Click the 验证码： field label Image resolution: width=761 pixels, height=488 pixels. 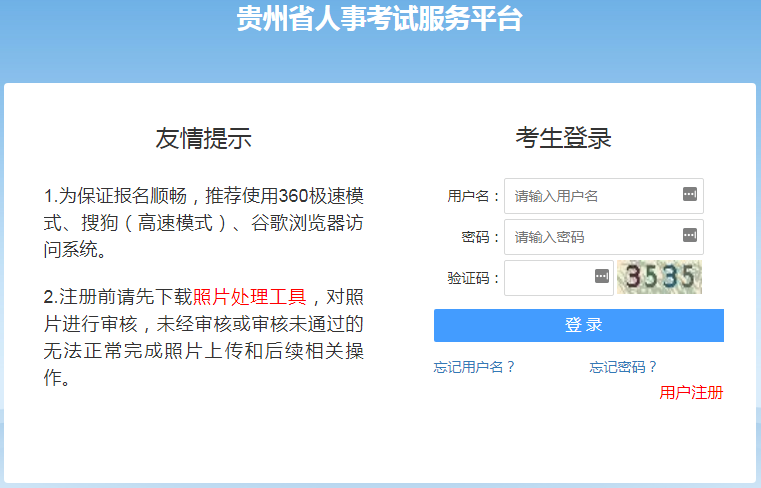[x=473, y=278]
